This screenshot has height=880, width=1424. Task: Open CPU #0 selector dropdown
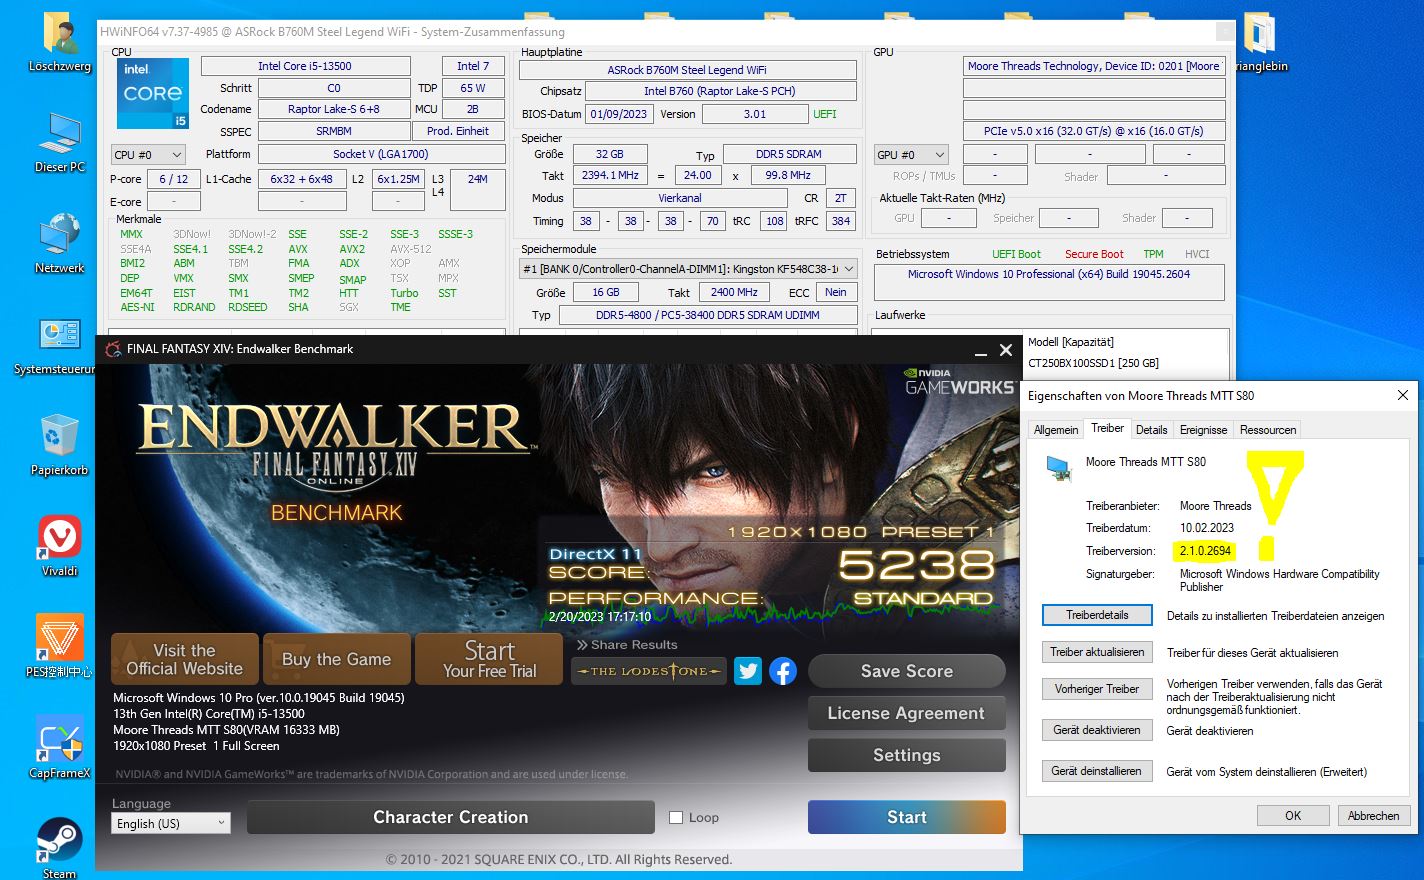click(x=148, y=154)
